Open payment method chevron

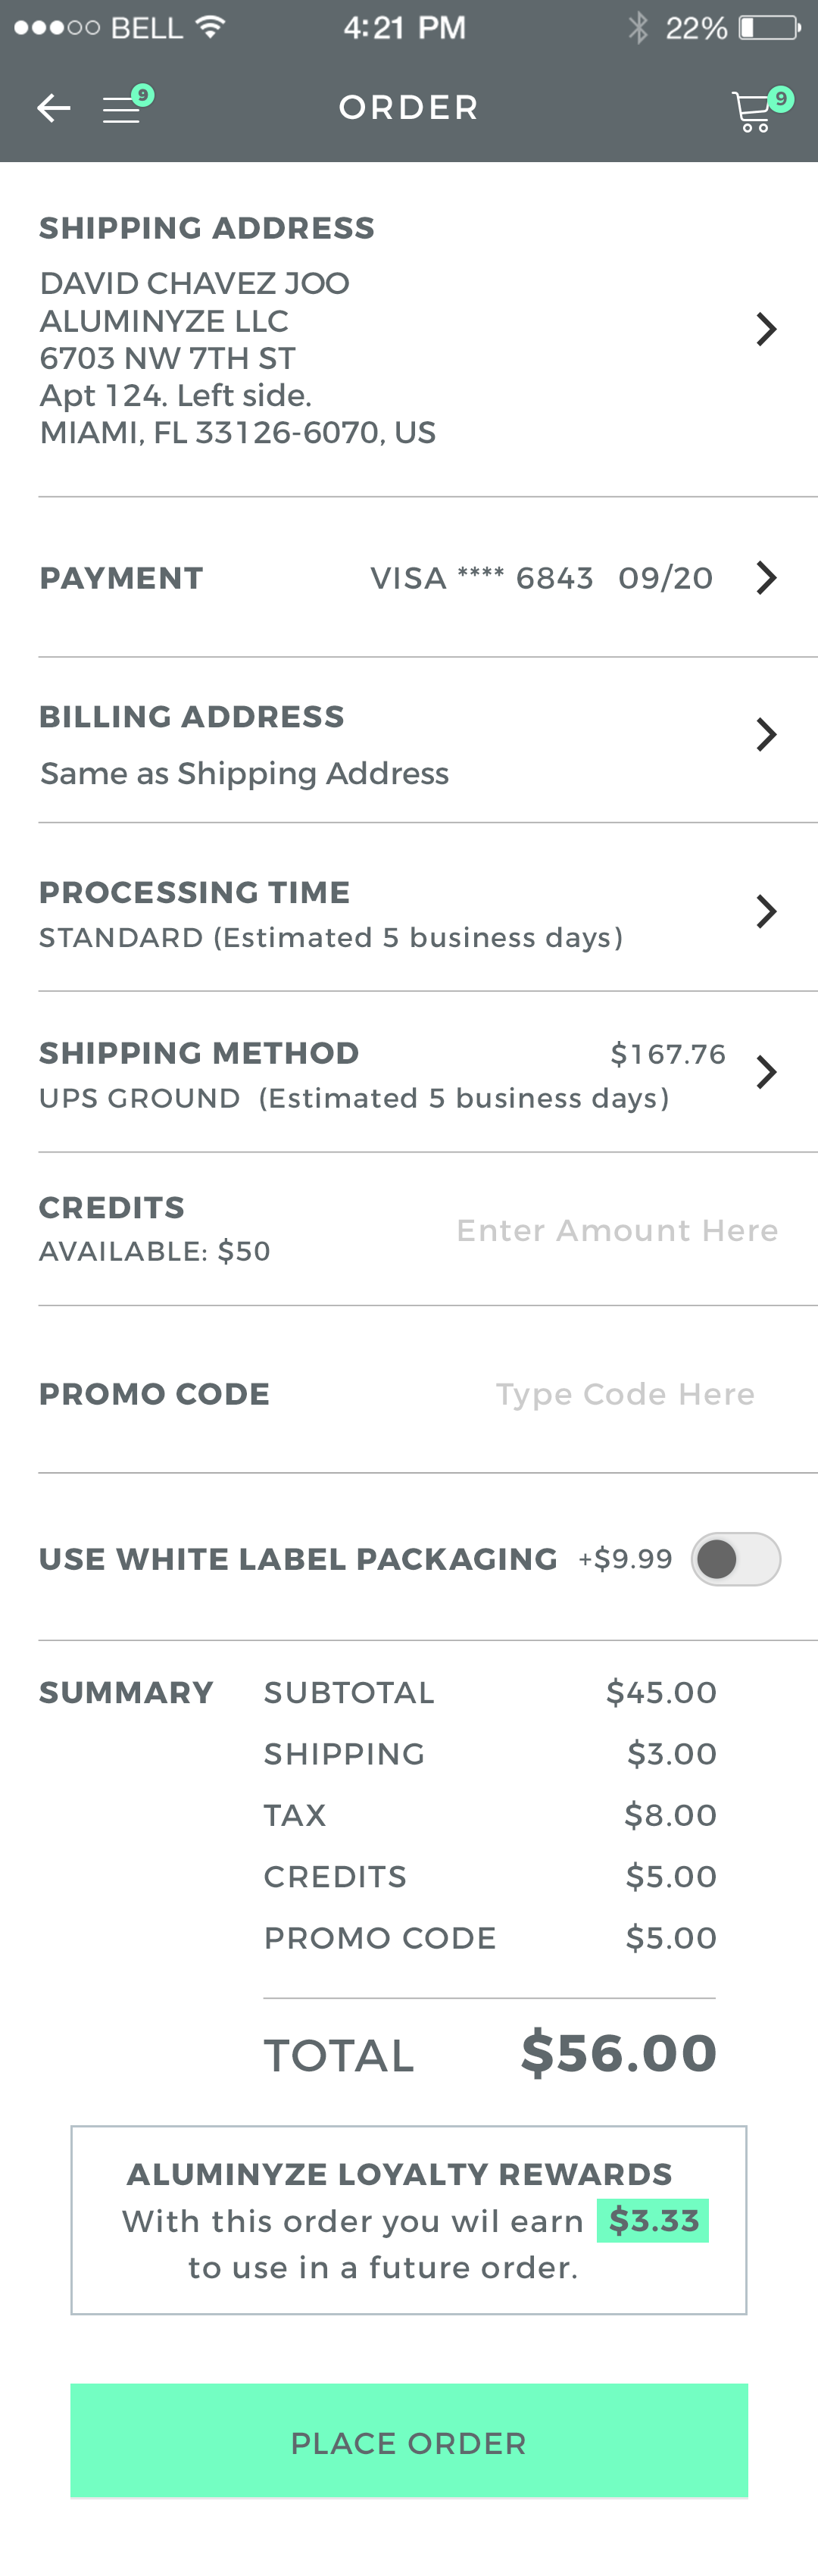coord(766,578)
